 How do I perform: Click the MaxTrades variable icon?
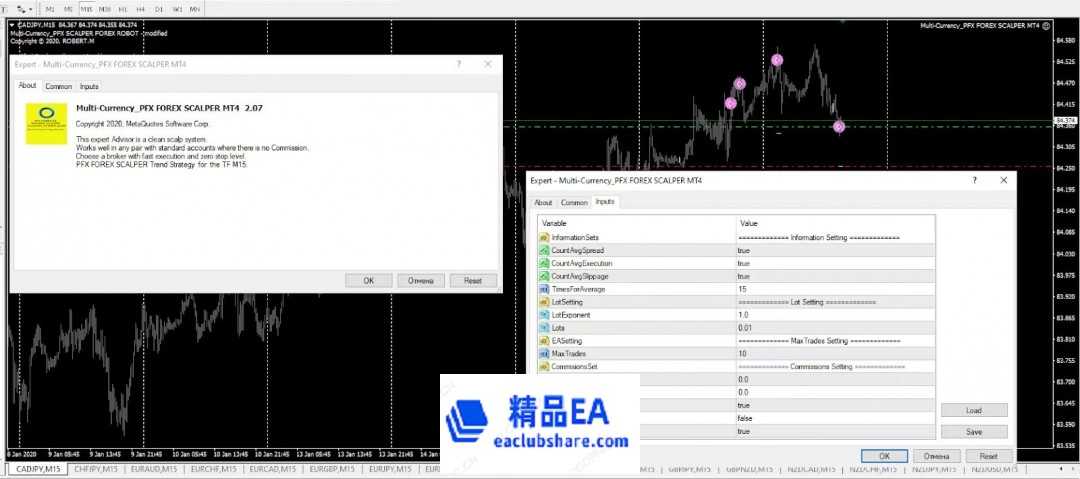(x=544, y=354)
